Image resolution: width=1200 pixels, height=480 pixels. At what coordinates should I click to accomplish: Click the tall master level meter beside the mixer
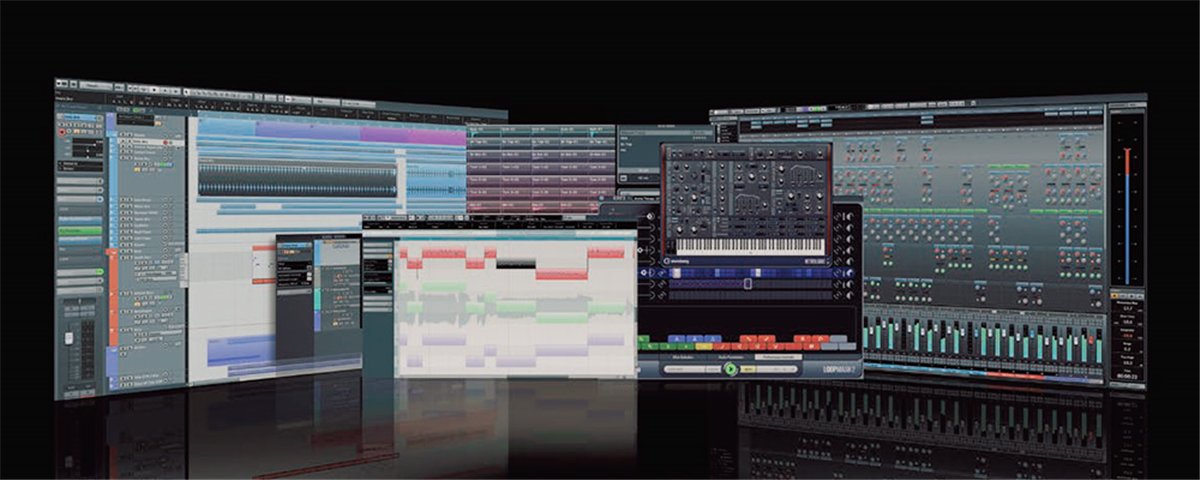pos(1126,216)
